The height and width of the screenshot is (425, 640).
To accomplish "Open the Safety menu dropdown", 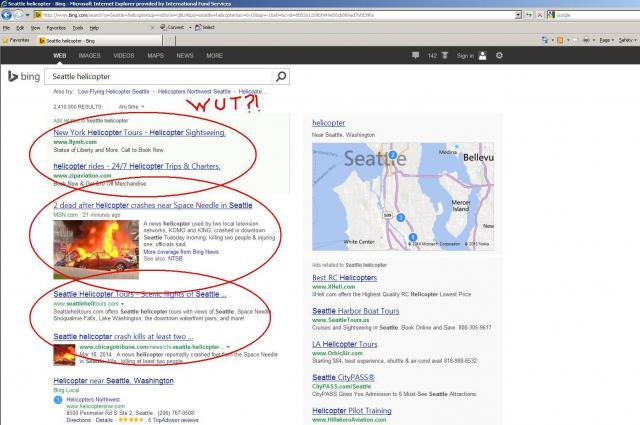I will 627,40.
